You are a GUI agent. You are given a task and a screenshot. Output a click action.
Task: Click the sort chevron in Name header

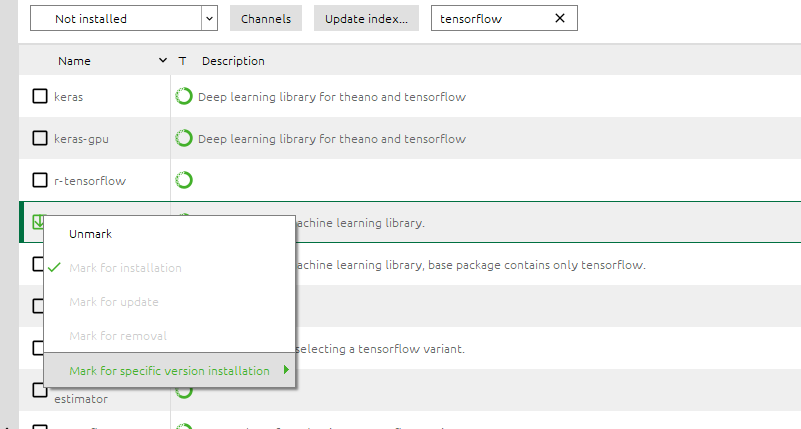click(x=163, y=60)
